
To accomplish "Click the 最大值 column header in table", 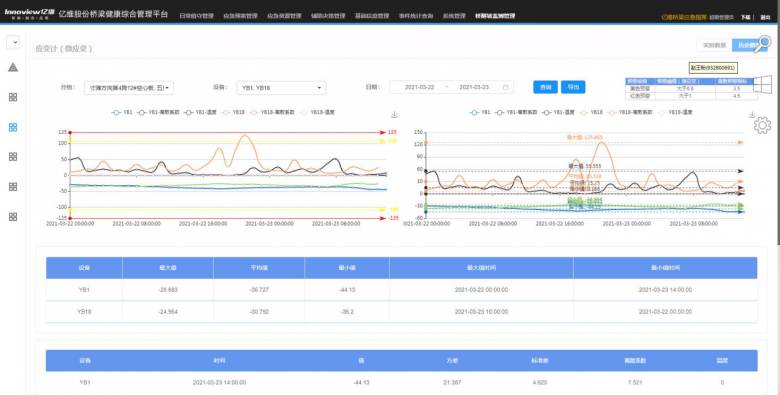I will (168, 268).
